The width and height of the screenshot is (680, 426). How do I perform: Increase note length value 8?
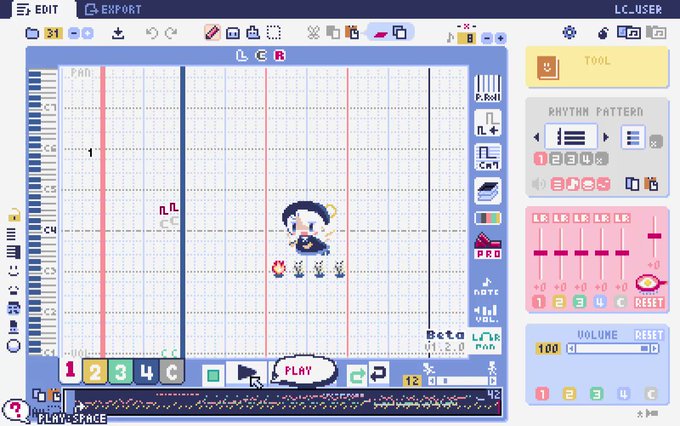[500, 38]
